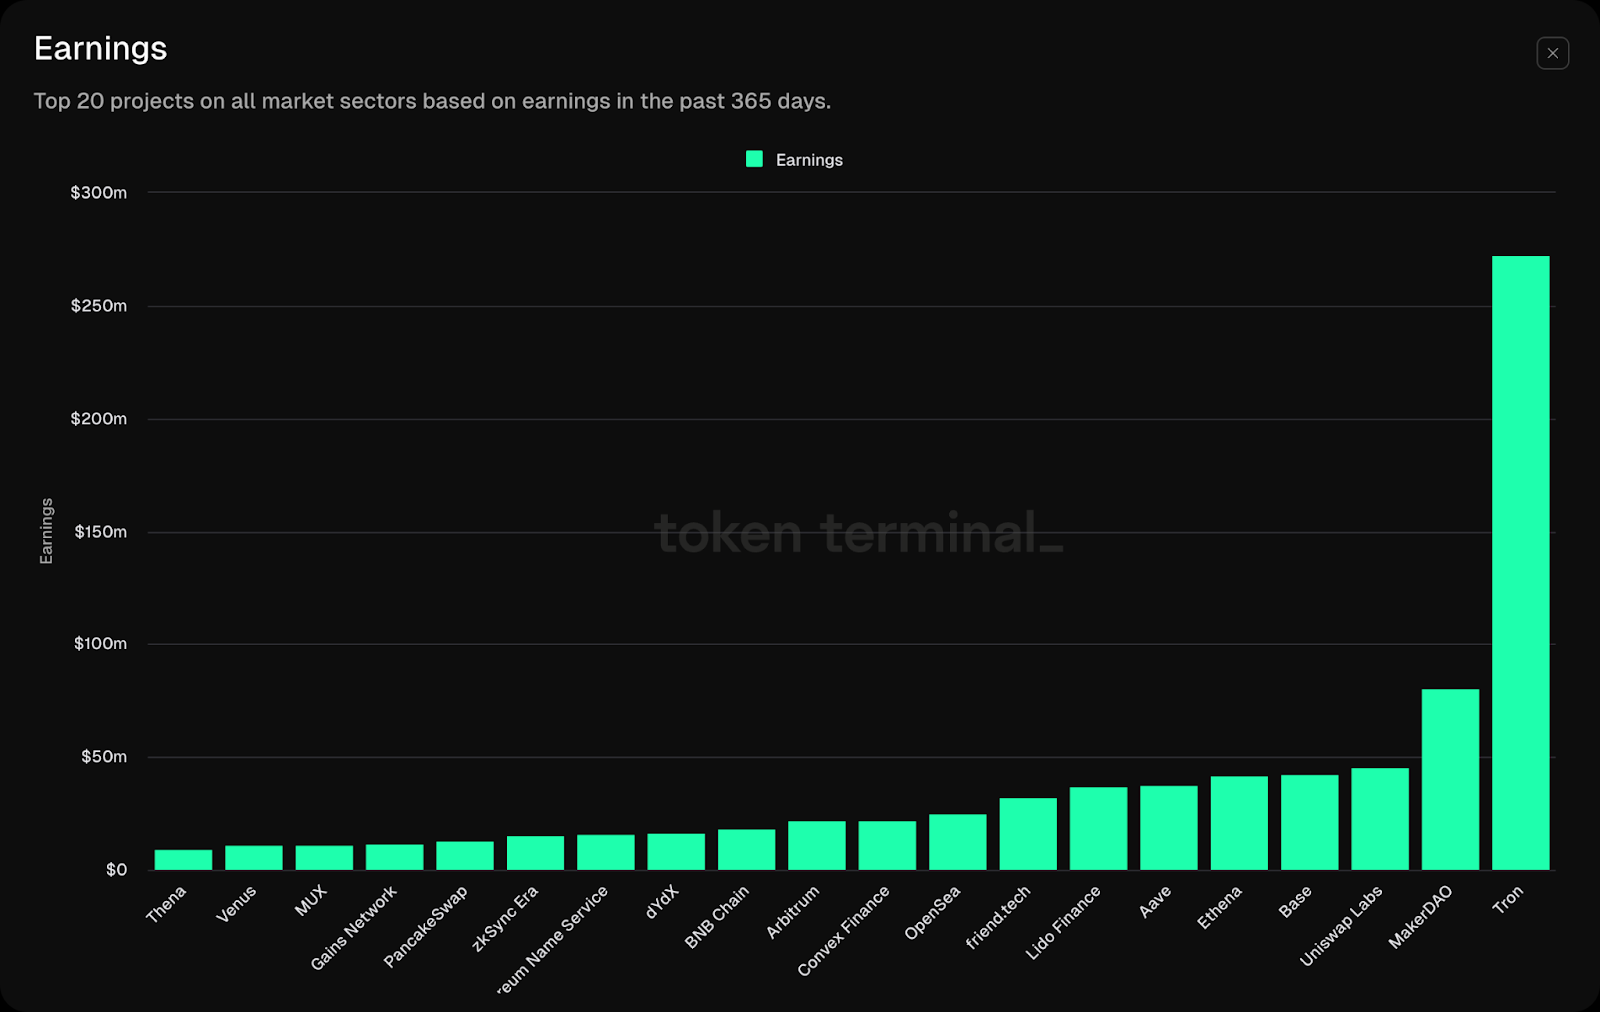This screenshot has height=1012, width=1600.
Task: Click the Lido Finance earnings bar
Action: [x=1098, y=828]
